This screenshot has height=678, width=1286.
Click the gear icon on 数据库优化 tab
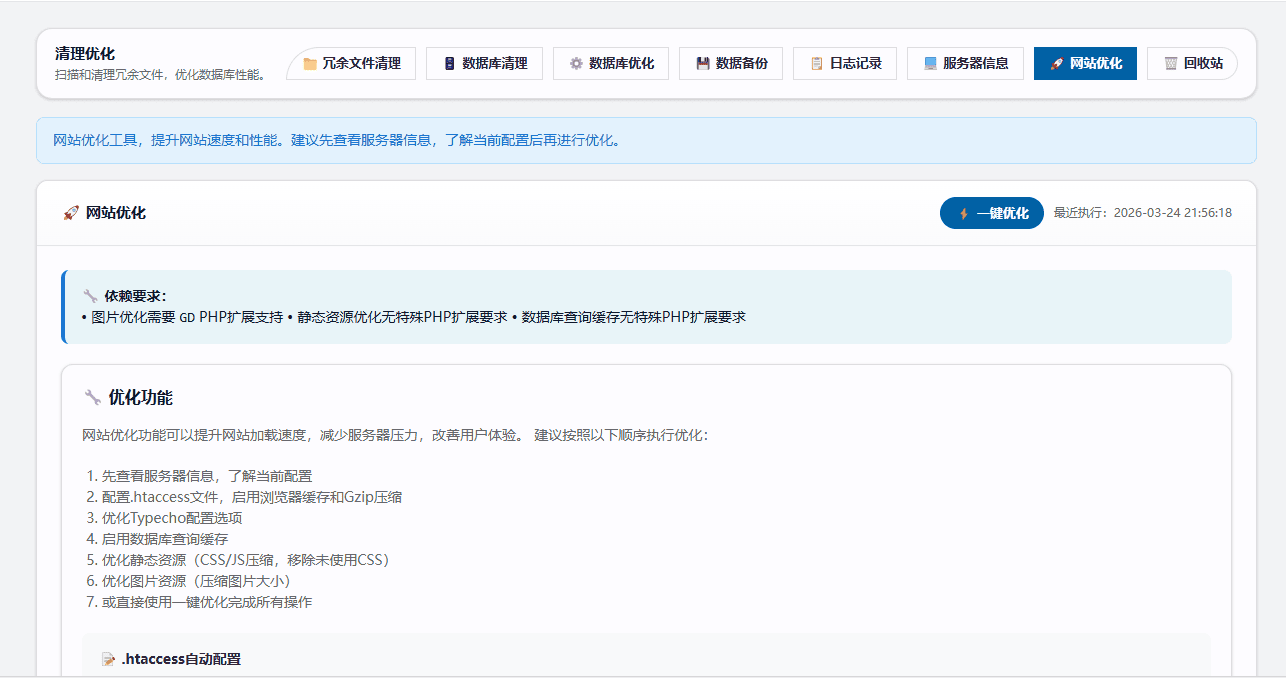[x=576, y=64]
